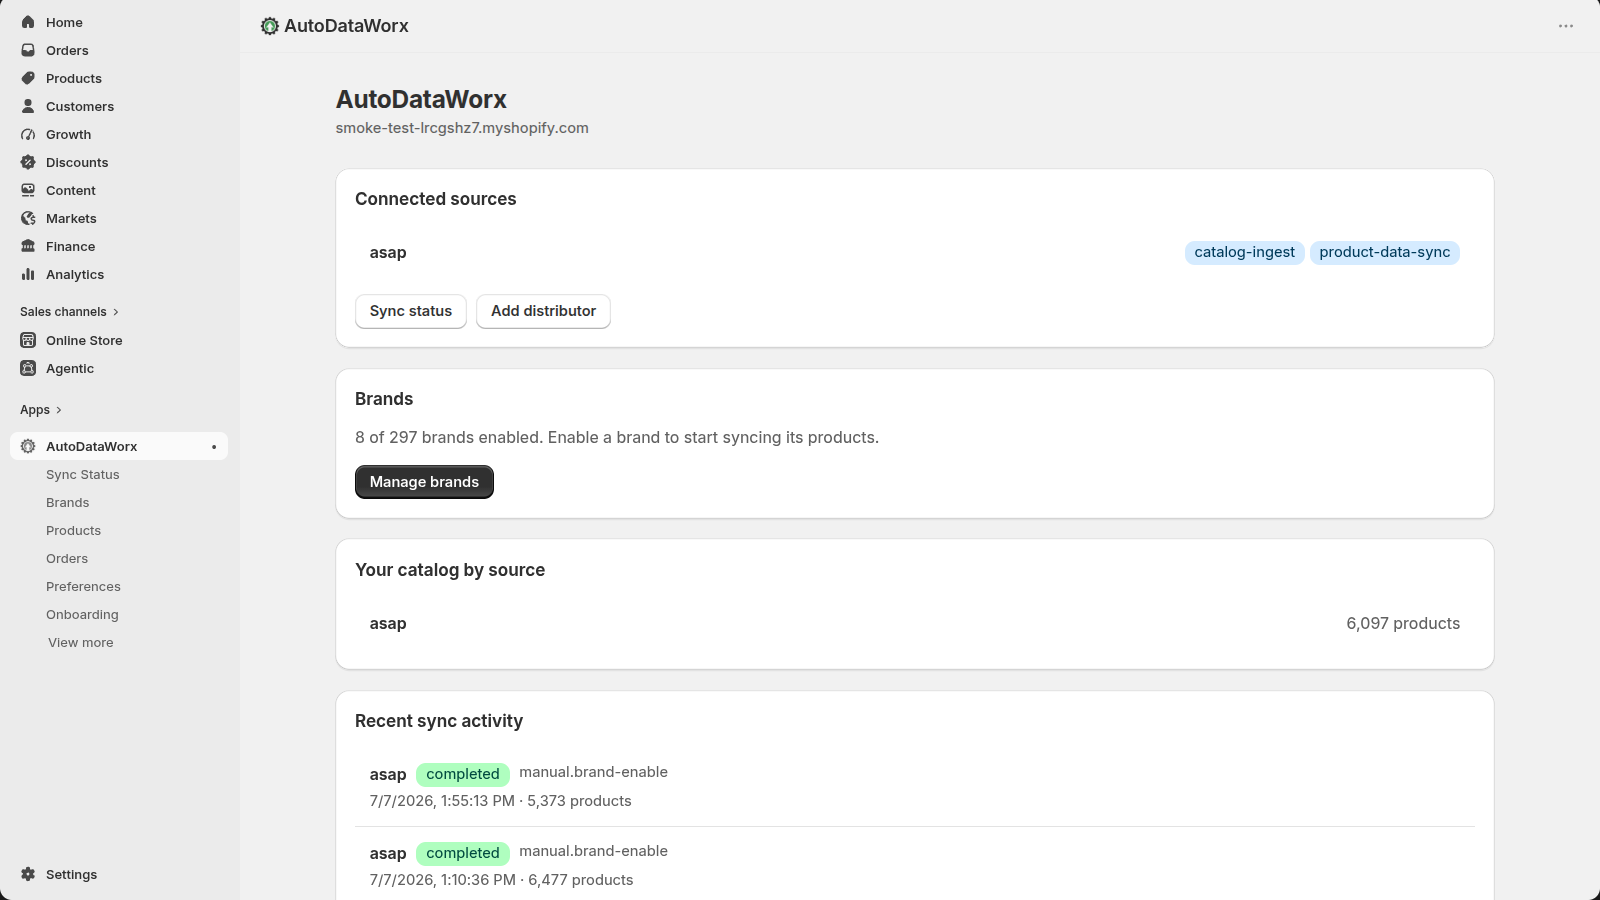Click the store domain smoke-test-lrcgshz7.myshopify.com
Screen dimensions: 1600x900
pos(462,128)
